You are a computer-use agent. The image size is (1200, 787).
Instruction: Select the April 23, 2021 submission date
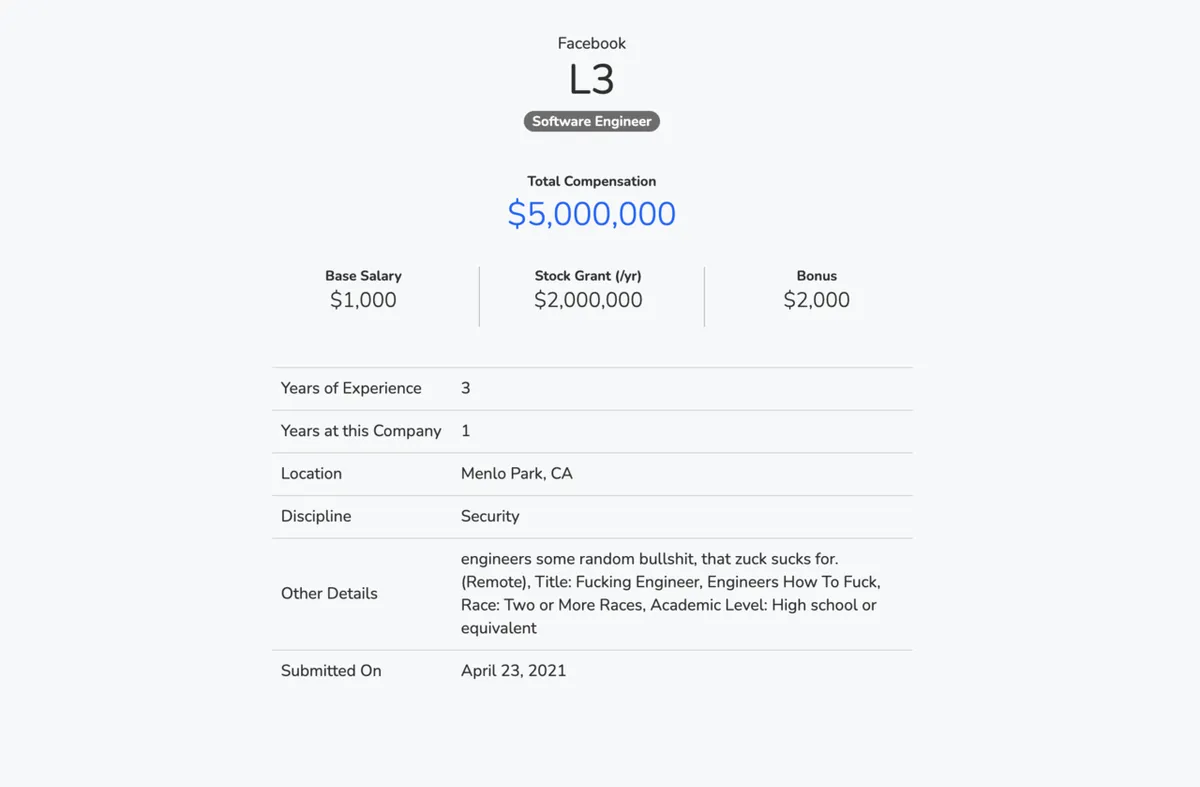click(513, 671)
